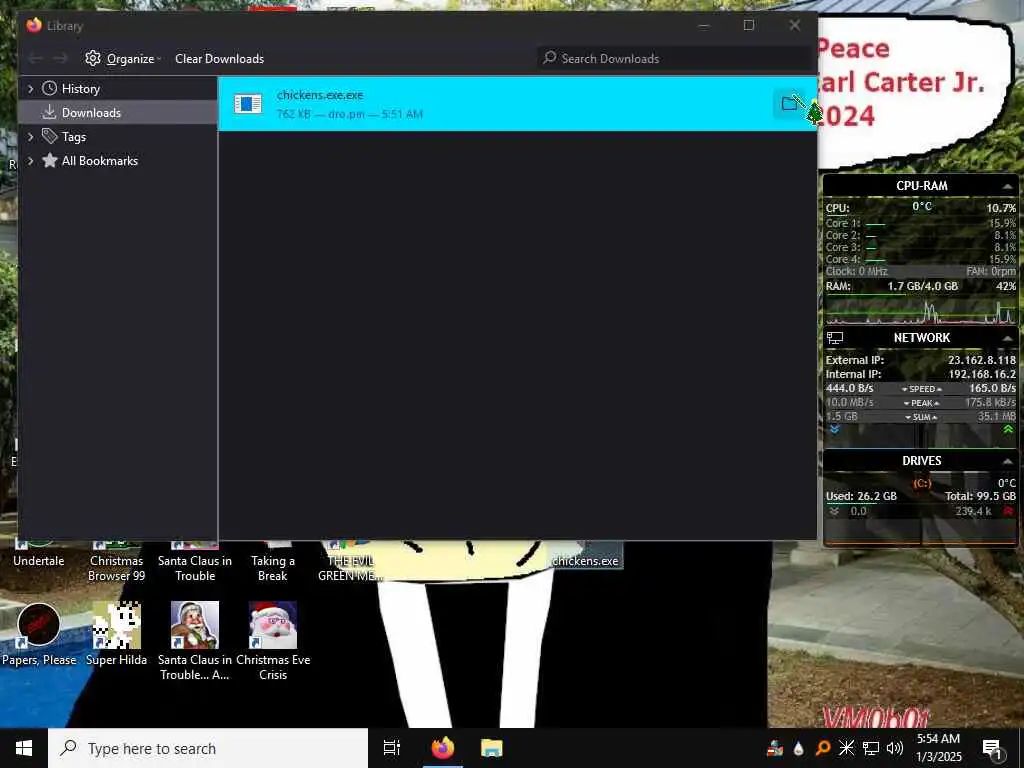
Task: Click the Internal IP value 192.168.16.2
Action: click(x=982, y=374)
